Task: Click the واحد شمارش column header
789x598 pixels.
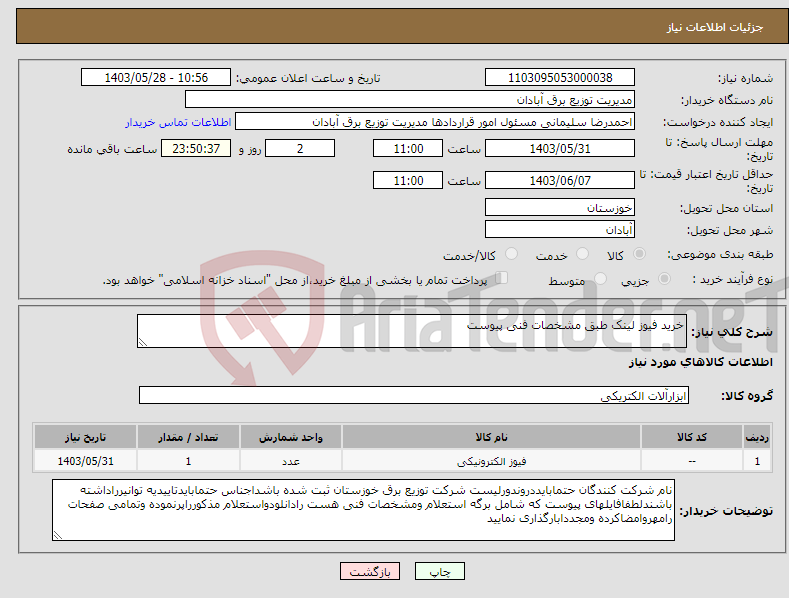Action: [x=291, y=437]
